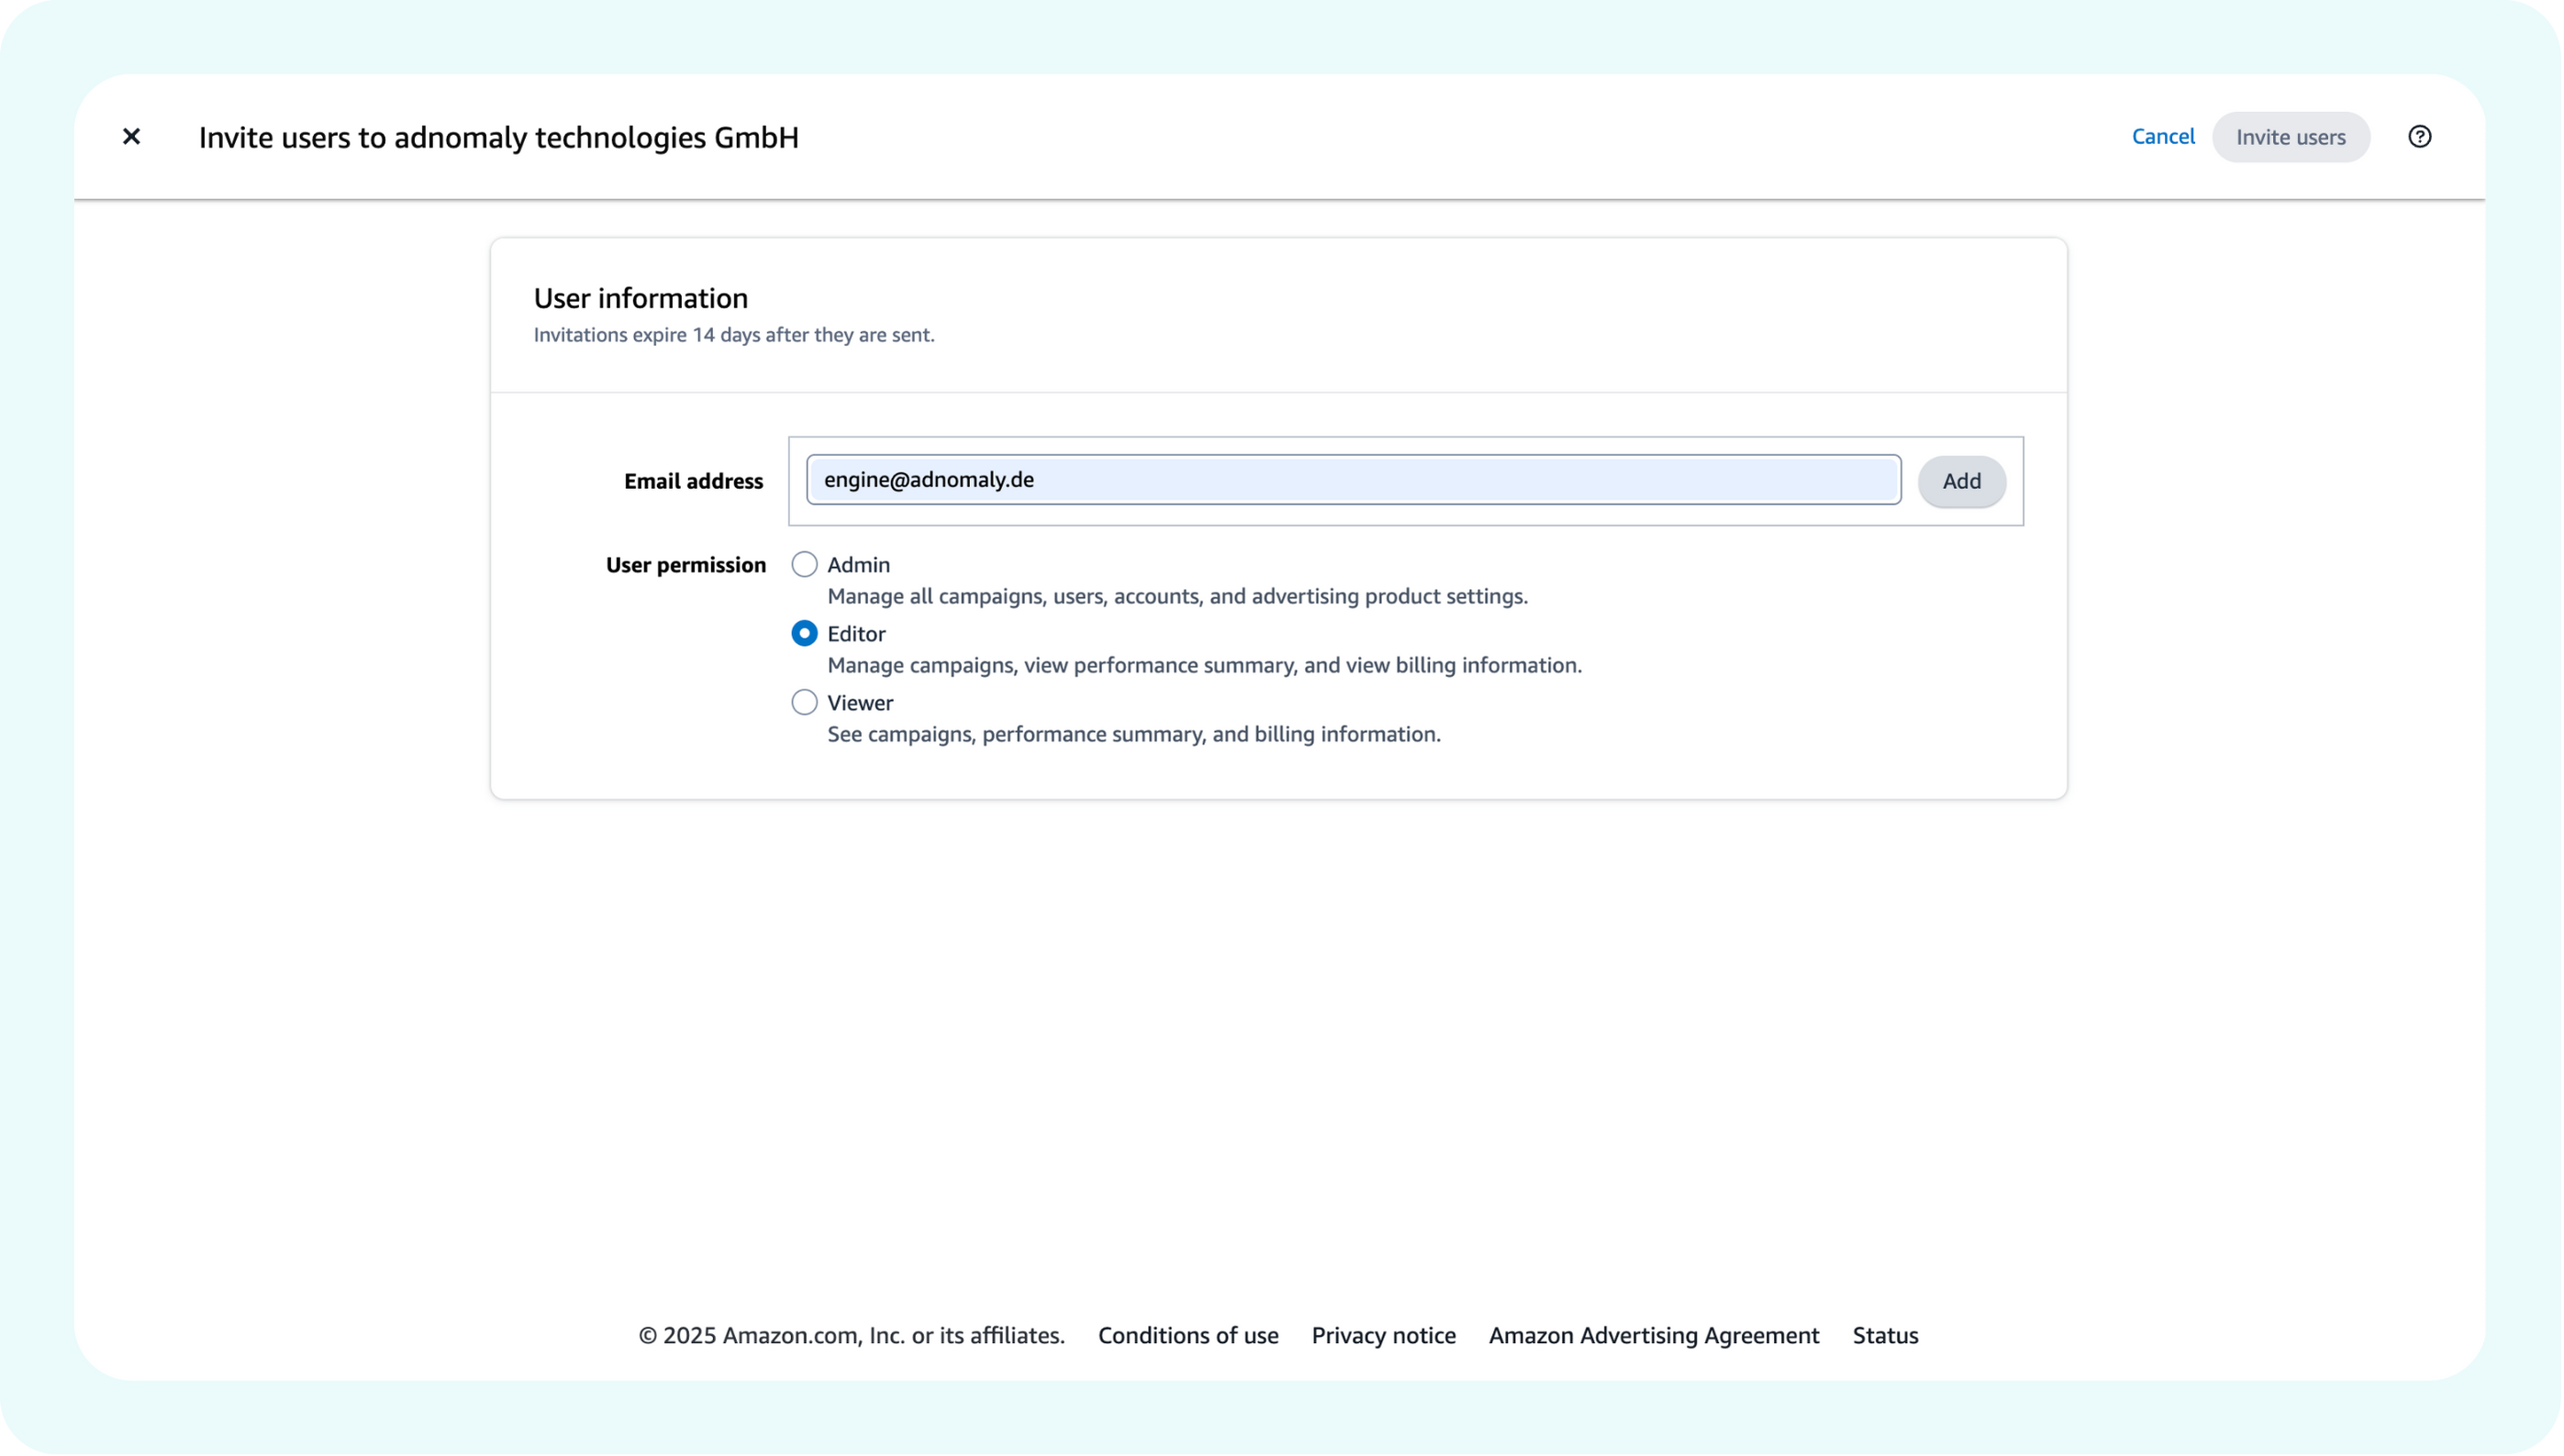The width and height of the screenshot is (2564, 1456).
Task: Open the Amazon Advertising Agreement link
Action: [1653, 1335]
